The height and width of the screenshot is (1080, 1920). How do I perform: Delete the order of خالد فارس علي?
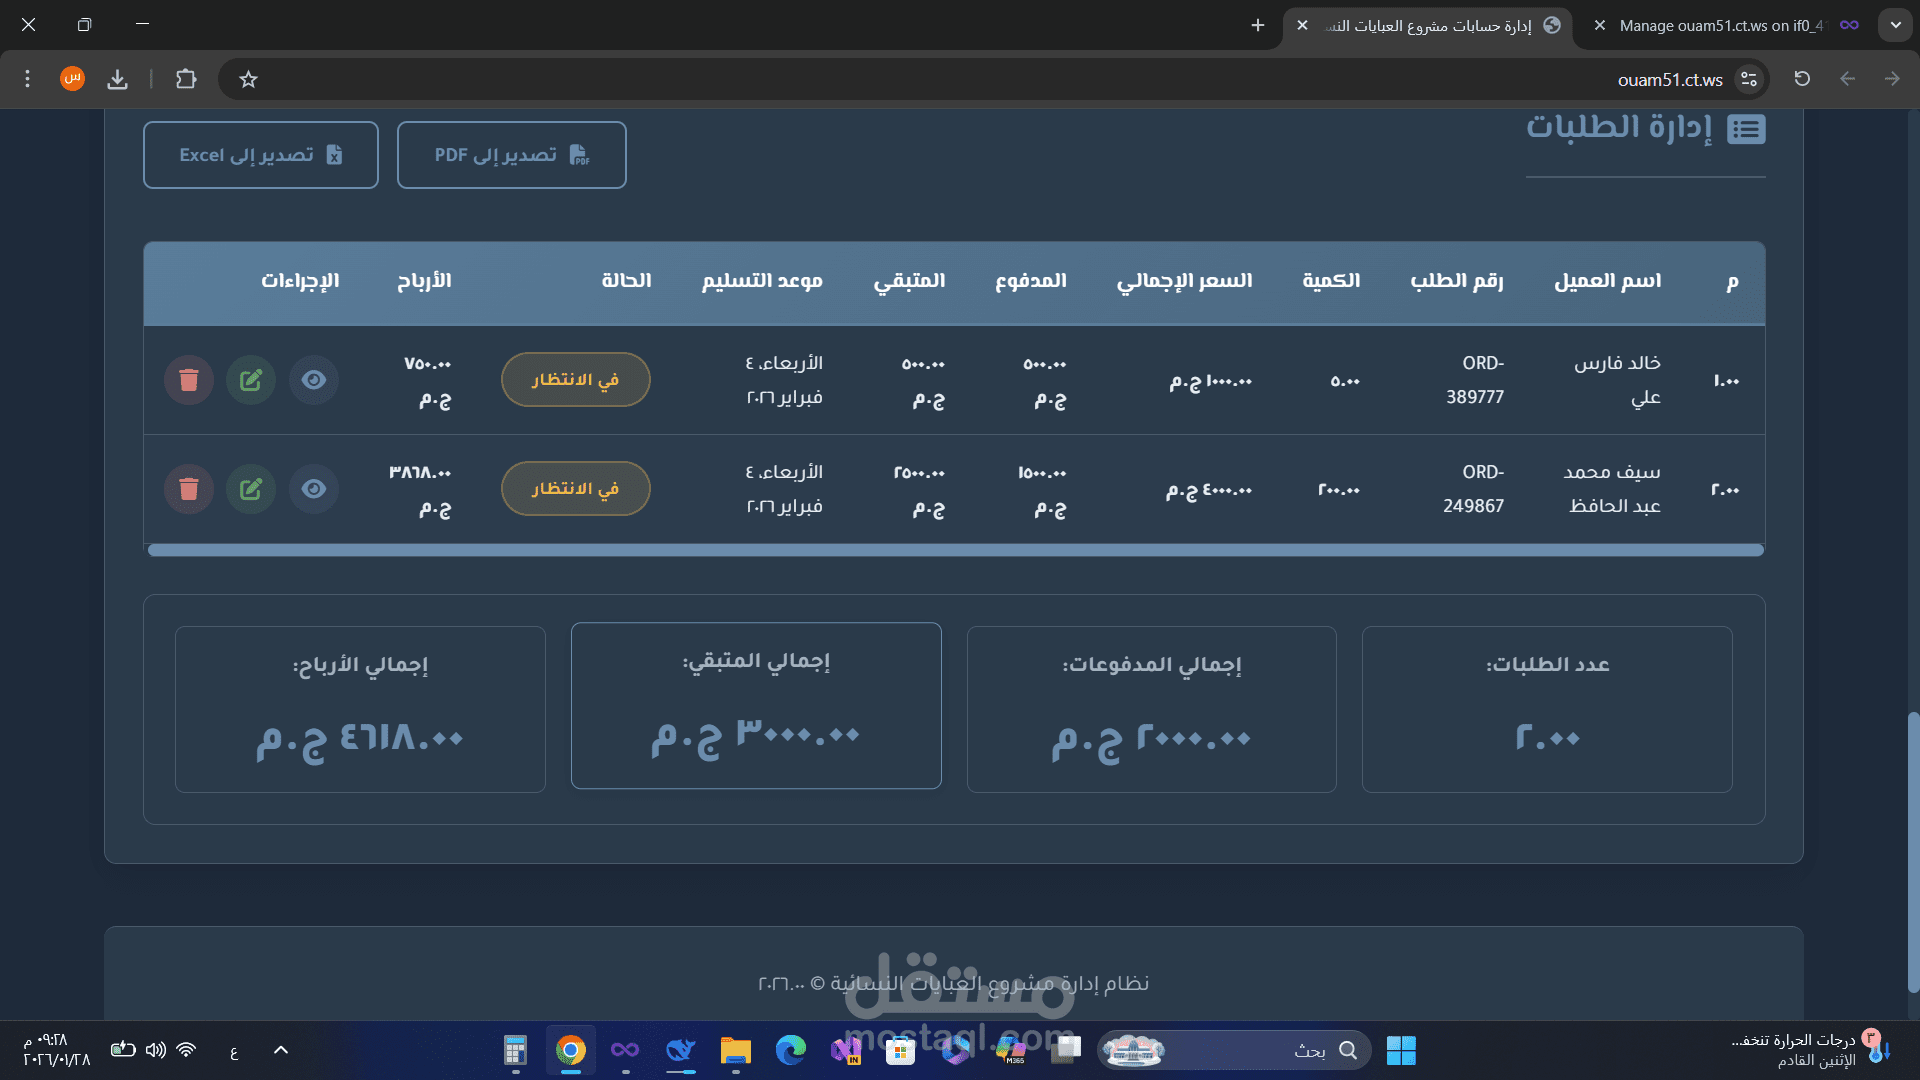(x=189, y=380)
